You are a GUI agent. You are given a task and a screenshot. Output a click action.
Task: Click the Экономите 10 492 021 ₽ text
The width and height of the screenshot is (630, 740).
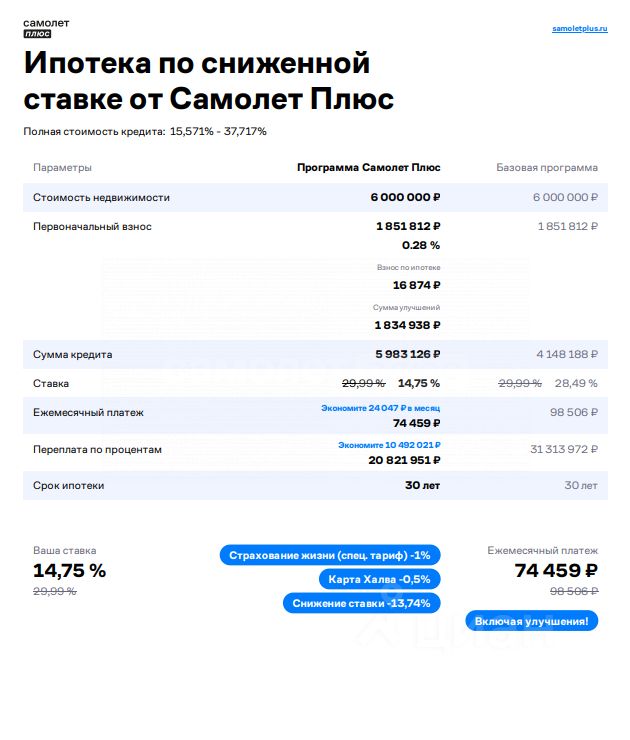point(389,445)
